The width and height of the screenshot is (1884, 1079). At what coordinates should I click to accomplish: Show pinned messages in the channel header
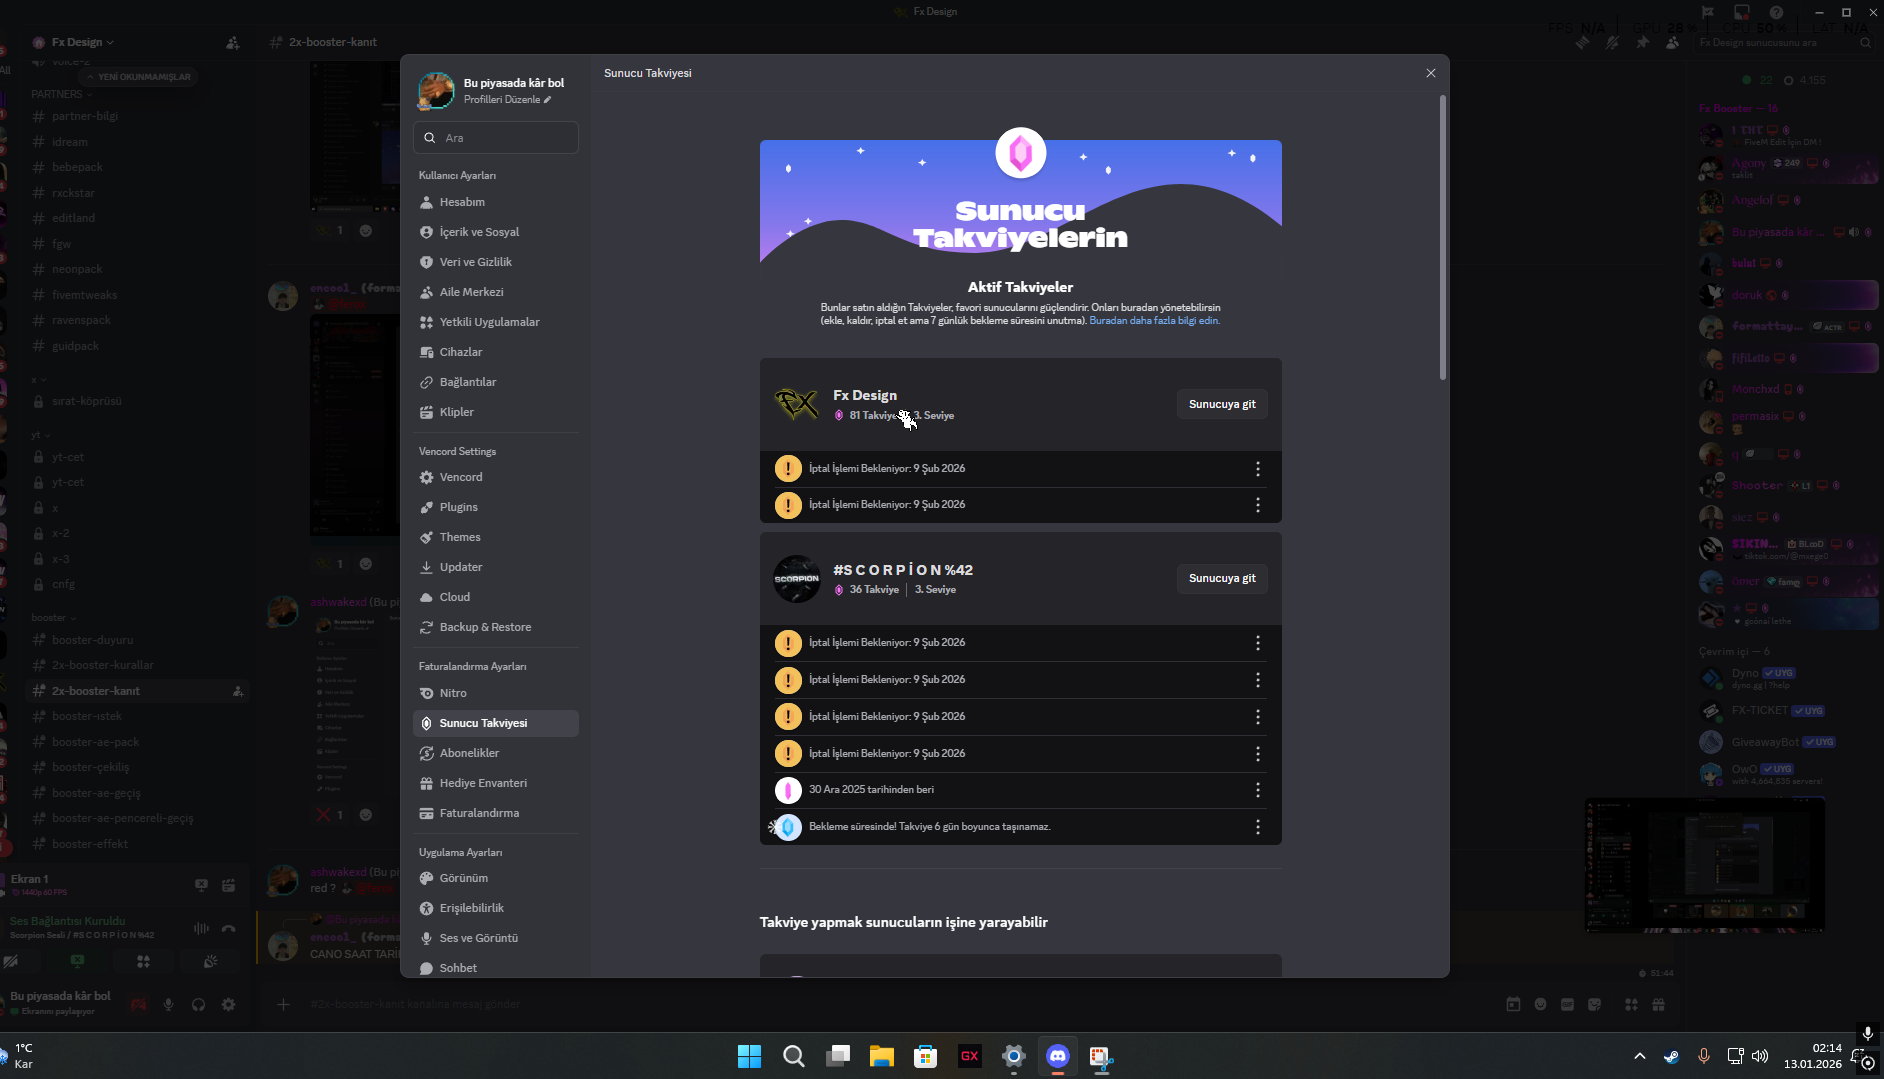[x=1642, y=42]
